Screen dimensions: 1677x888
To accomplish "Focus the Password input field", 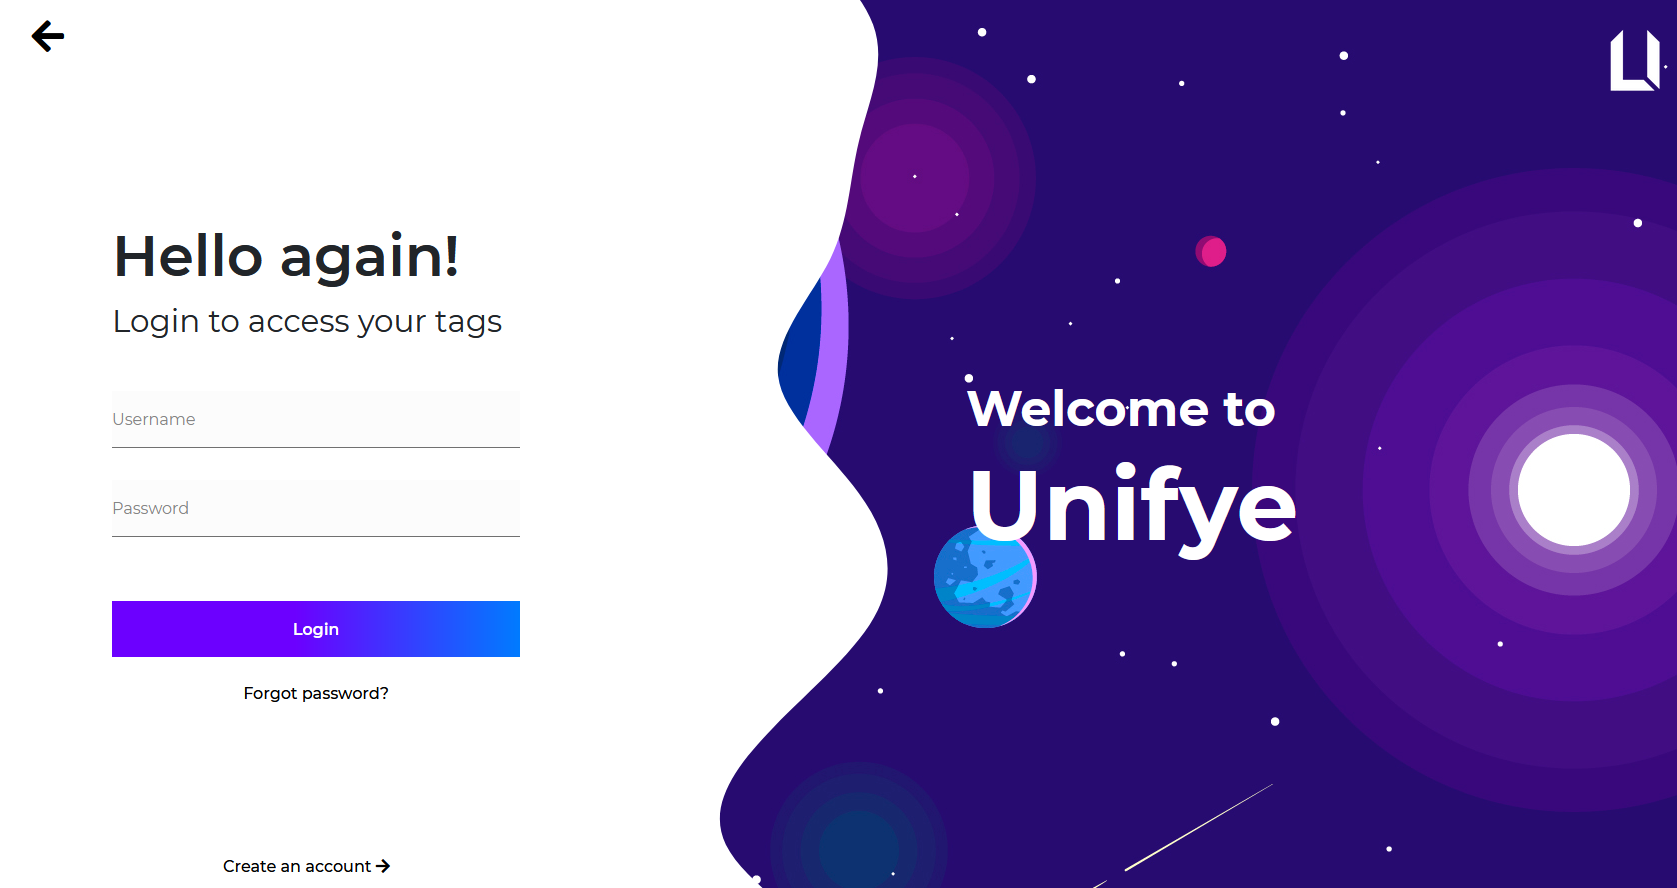I will [316, 508].
